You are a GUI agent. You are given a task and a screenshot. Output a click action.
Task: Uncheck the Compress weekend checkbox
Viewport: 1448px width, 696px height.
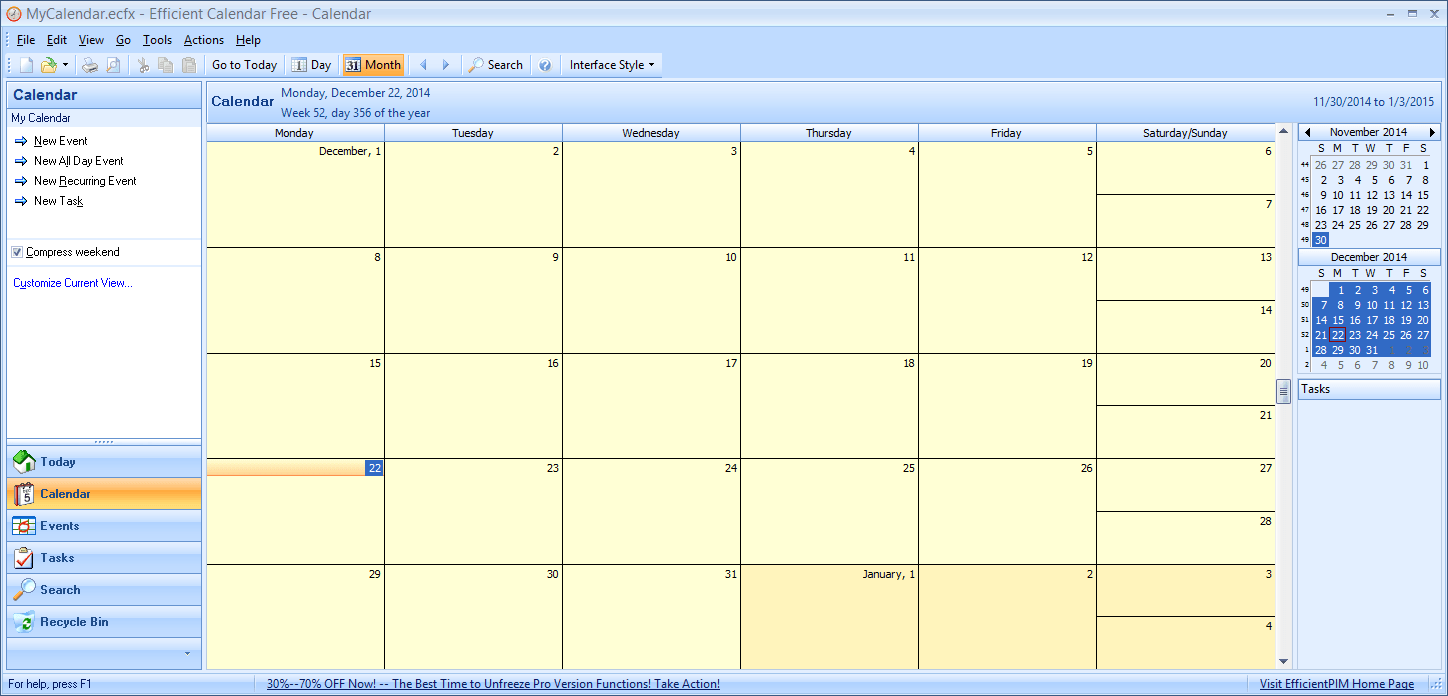tap(16, 251)
